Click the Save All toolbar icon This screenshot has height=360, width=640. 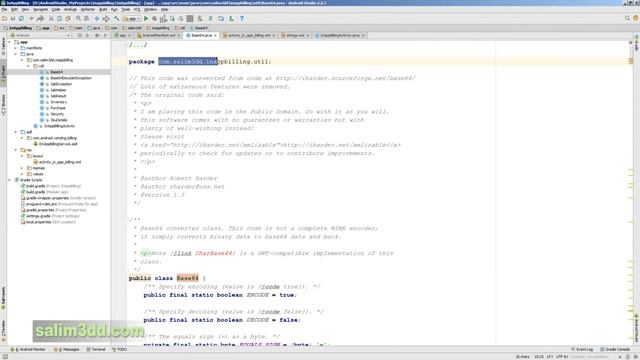coord(13,18)
